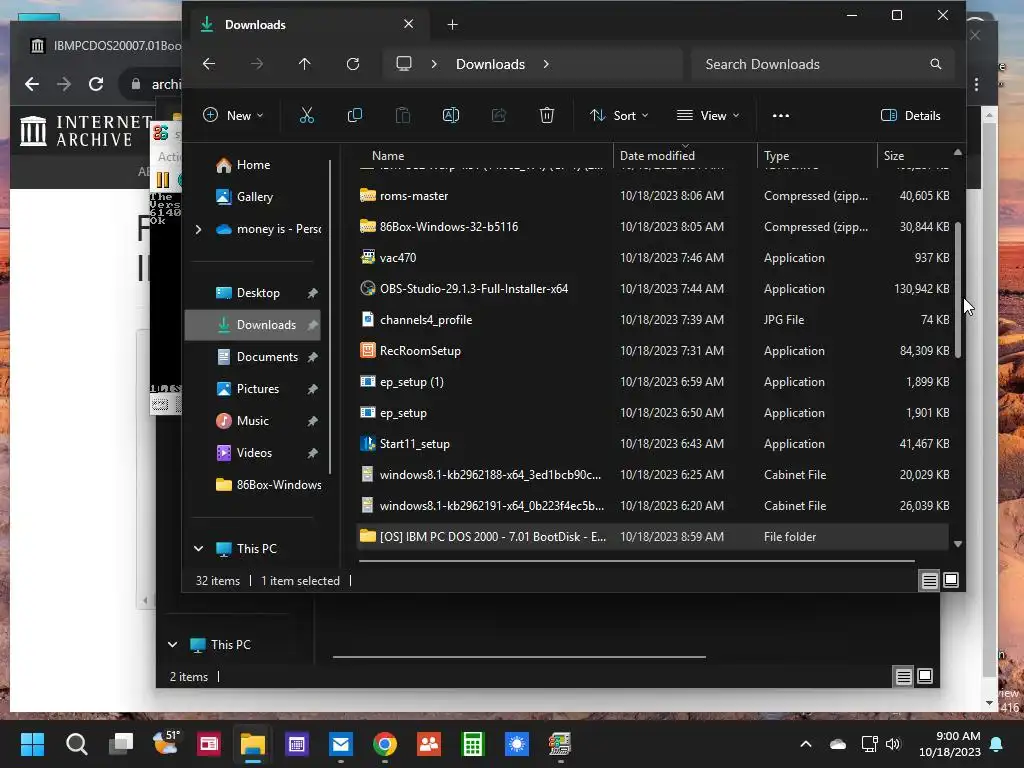Click chevron after Downloads in address bar
Viewport: 1024px width, 768px height.
[546, 64]
